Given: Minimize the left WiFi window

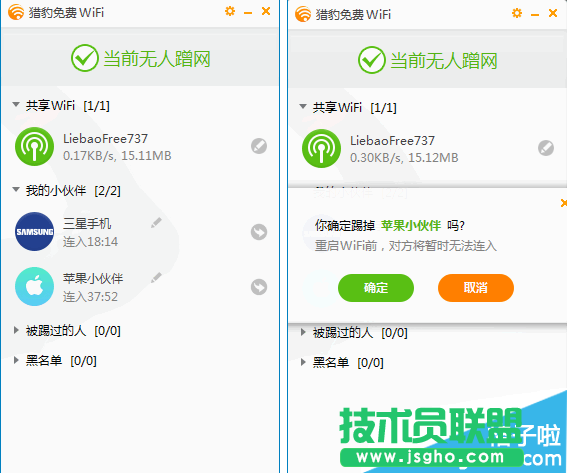Looking at the screenshot, I should (x=248, y=13).
